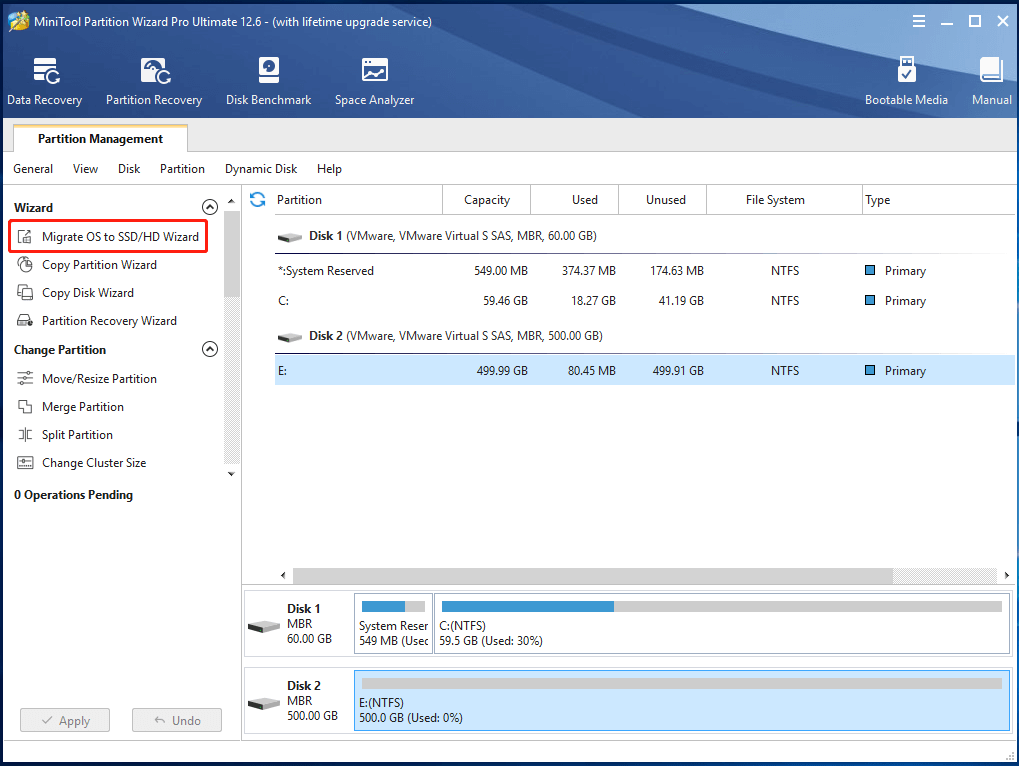Choose Move/Resize Partition

99,378
